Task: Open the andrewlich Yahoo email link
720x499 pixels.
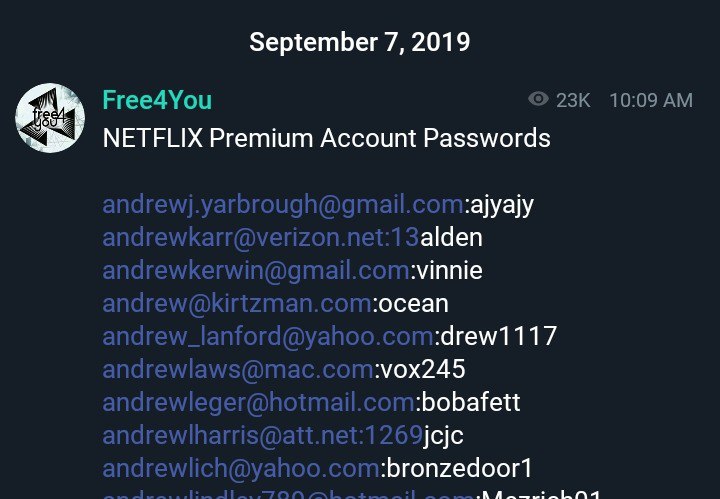Action: [x=241, y=469]
